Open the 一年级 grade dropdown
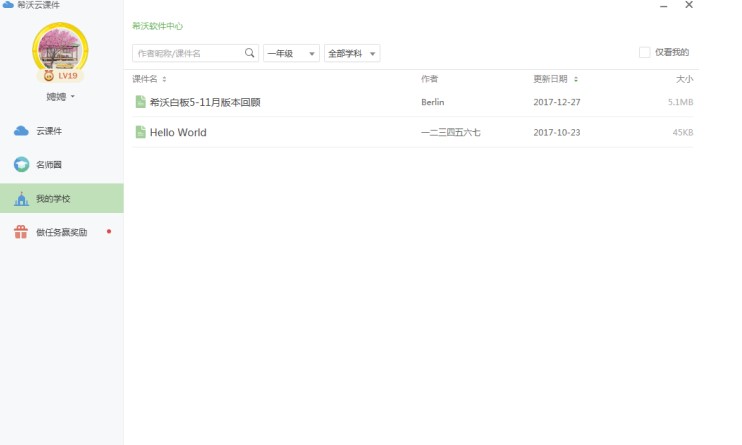The image size is (742, 445). pos(291,53)
